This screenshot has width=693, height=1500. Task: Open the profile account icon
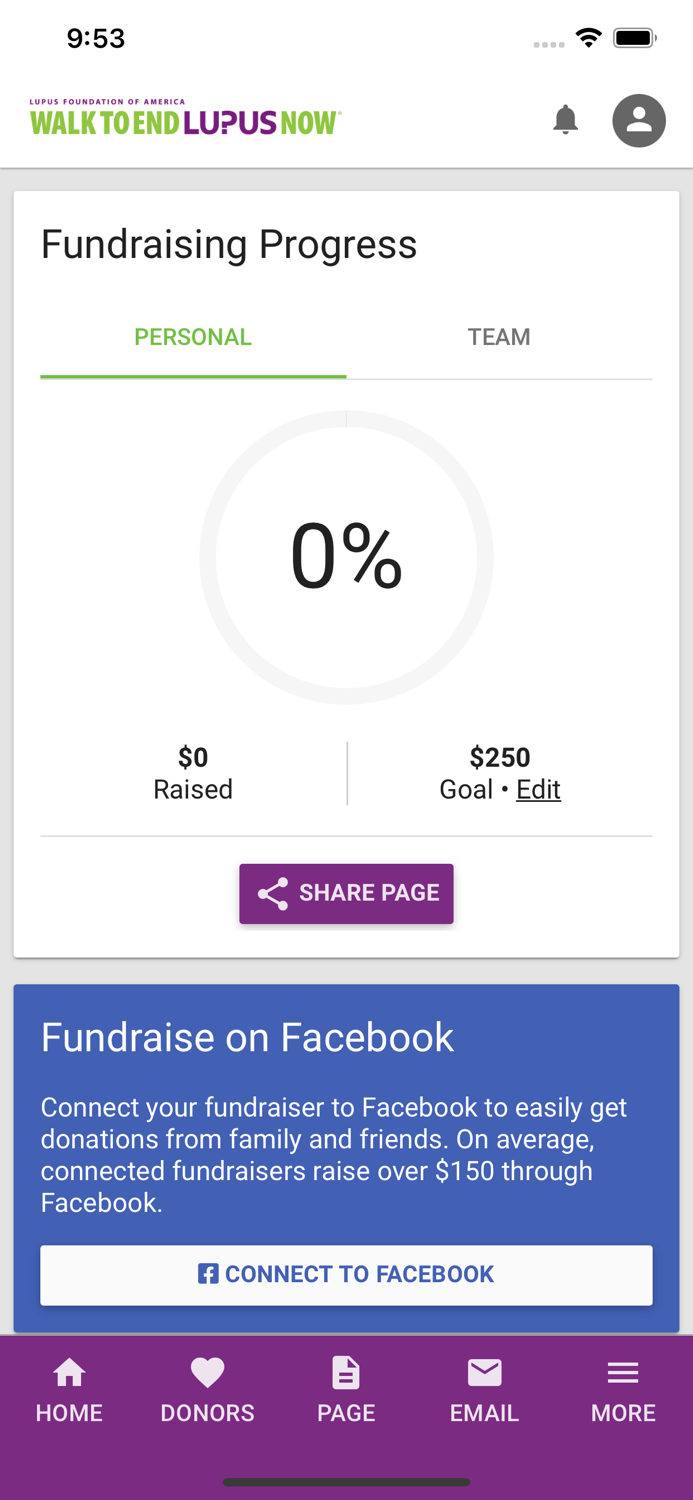click(x=639, y=120)
